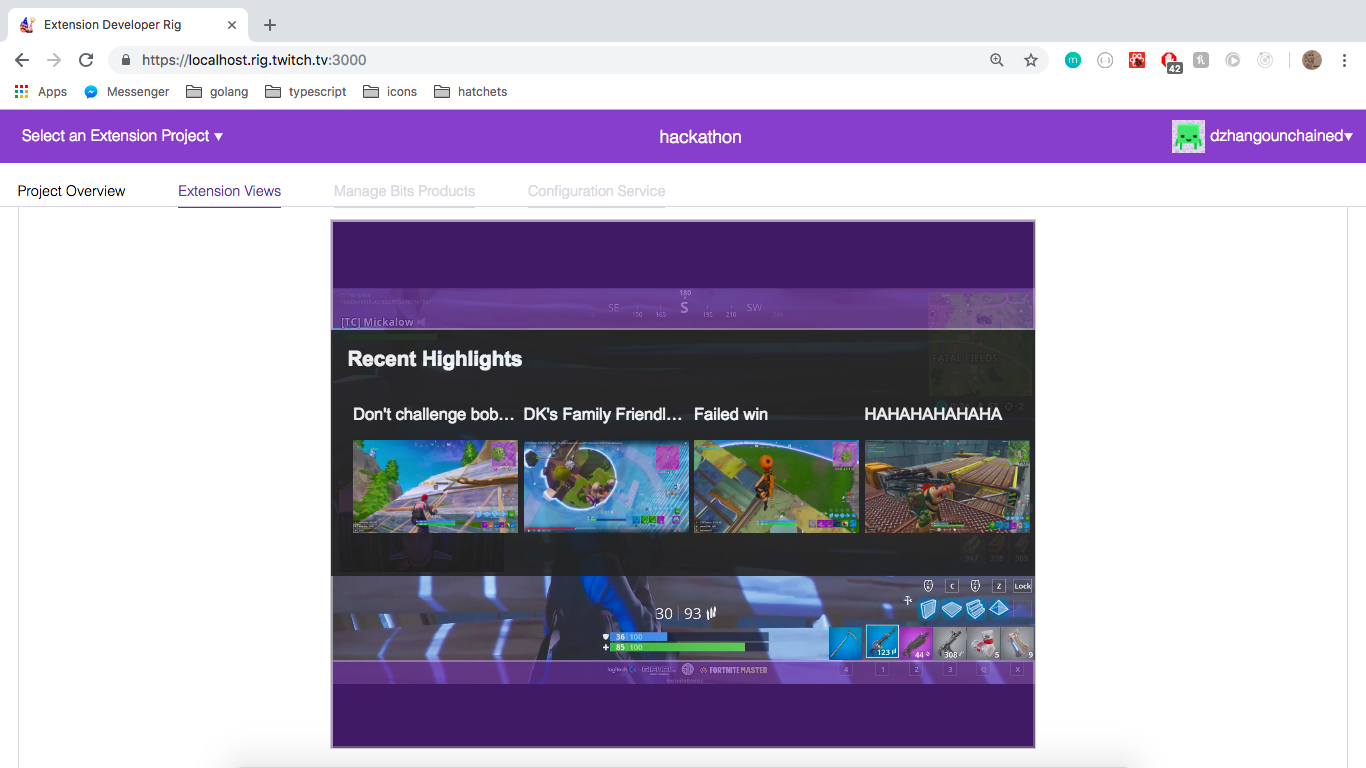Click the [TC] Mickalow player name label
The height and width of the screenshot is (768, 1366).
click(377, 322)
